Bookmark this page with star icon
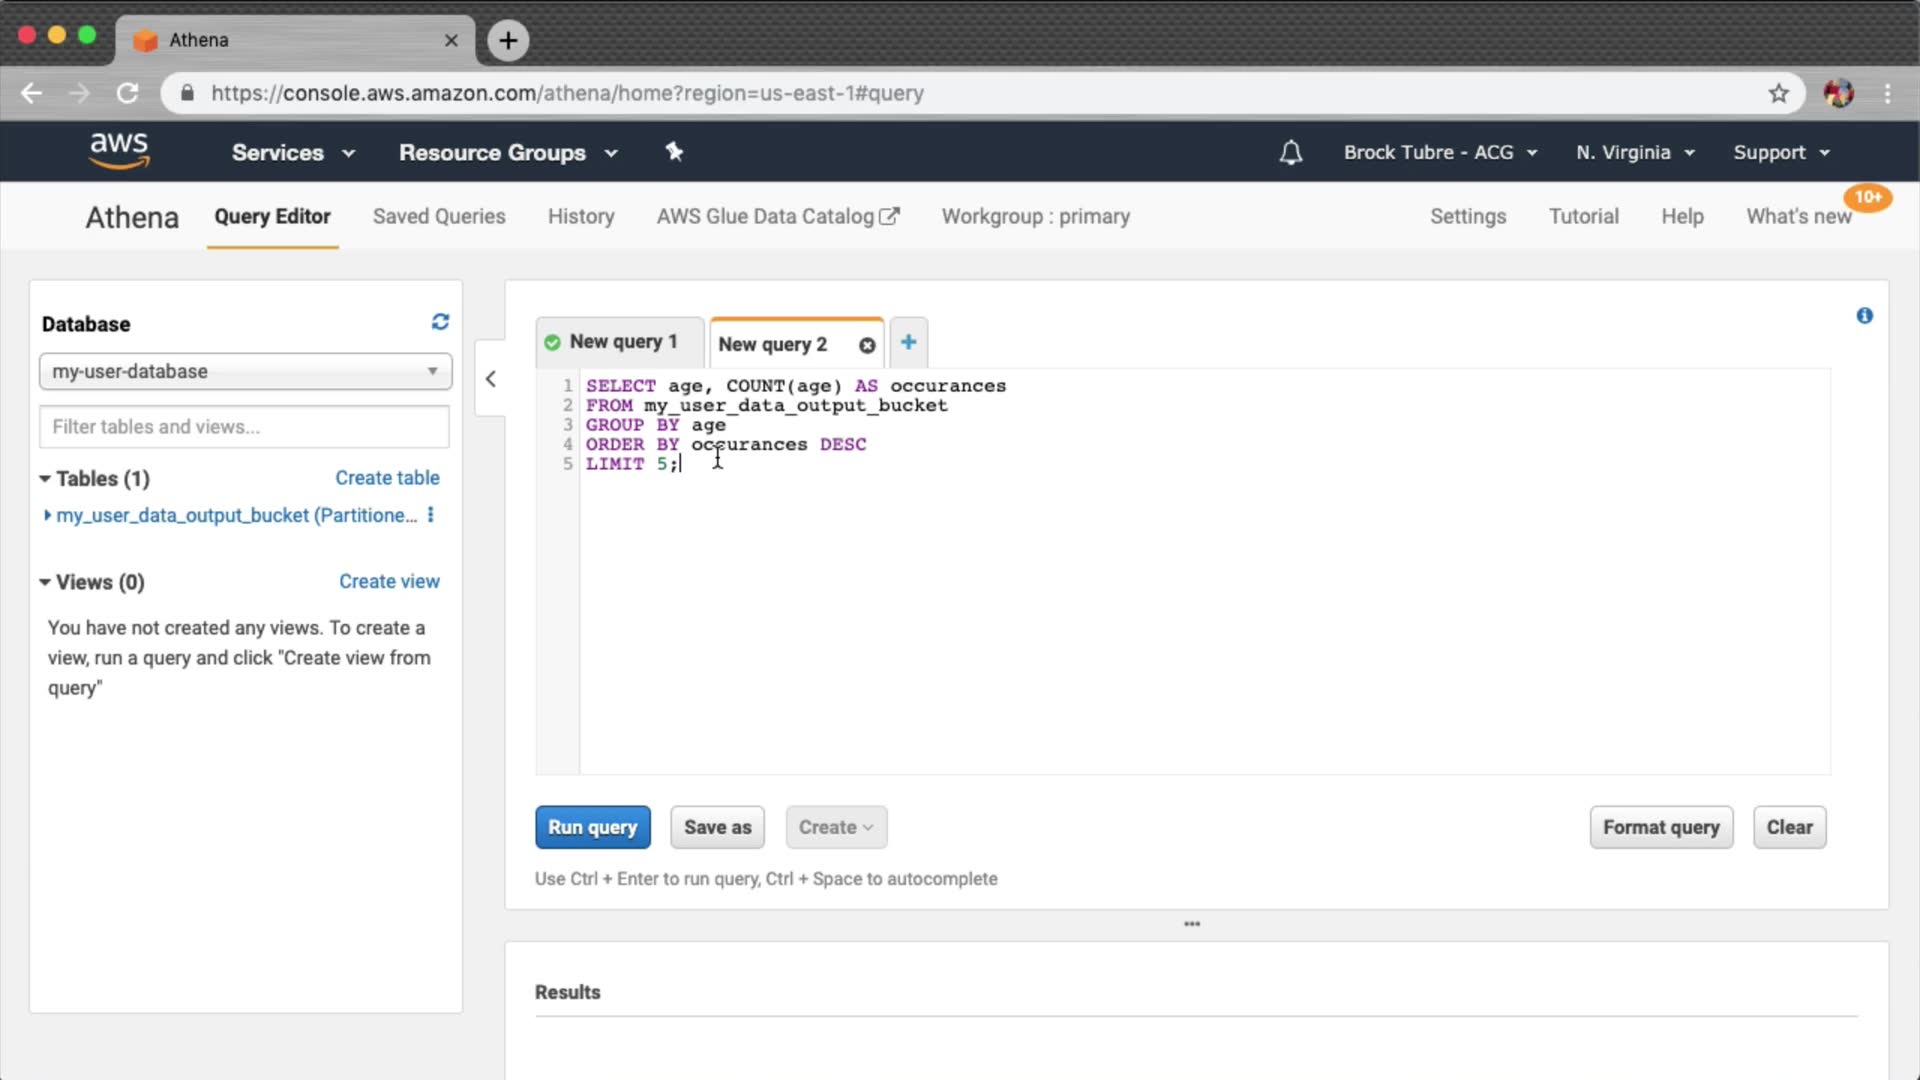 1778,93
